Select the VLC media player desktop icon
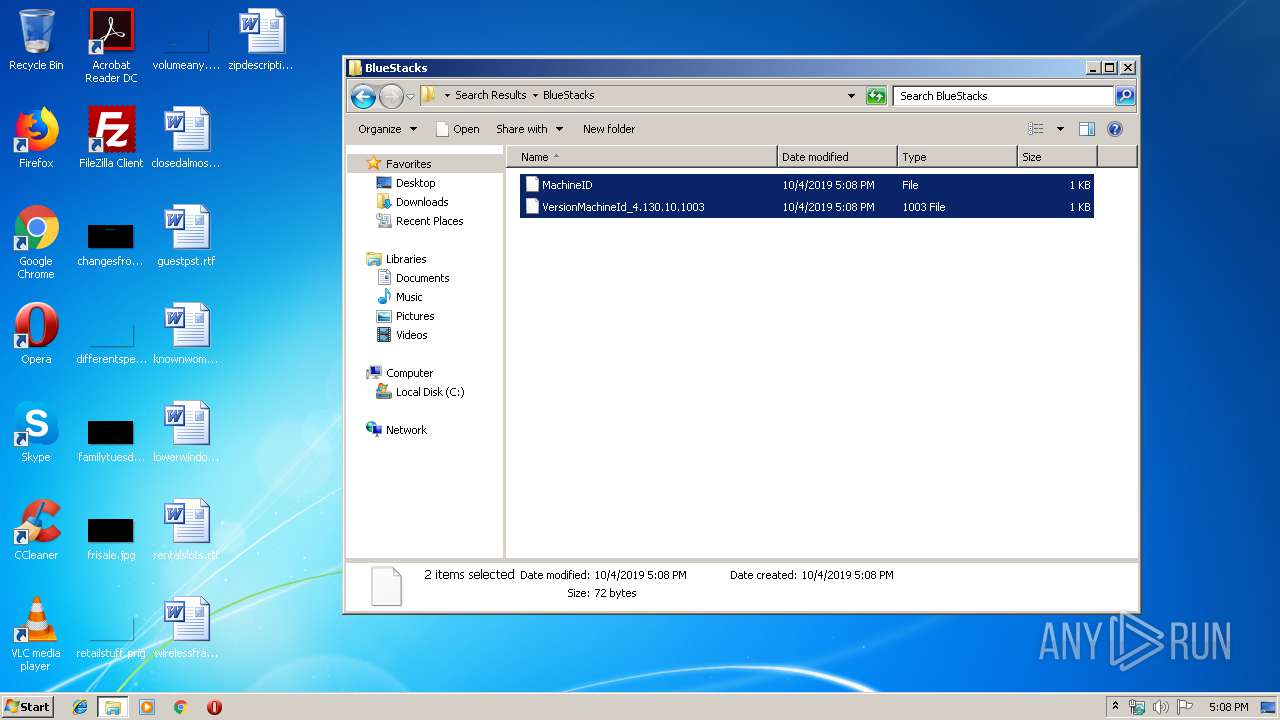This screenshot has height=720, width=1280. 36,634
